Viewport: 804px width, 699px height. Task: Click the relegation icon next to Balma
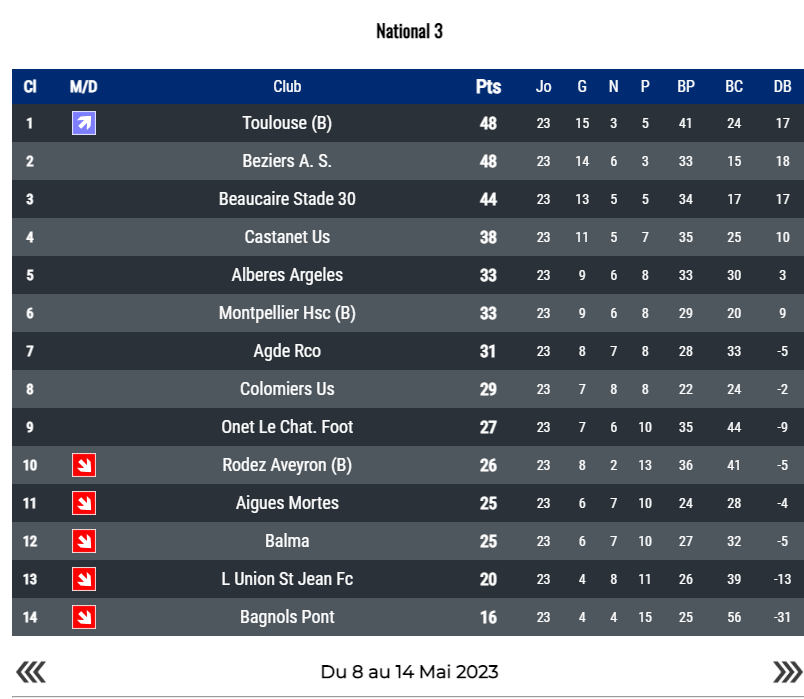point(84,541)
